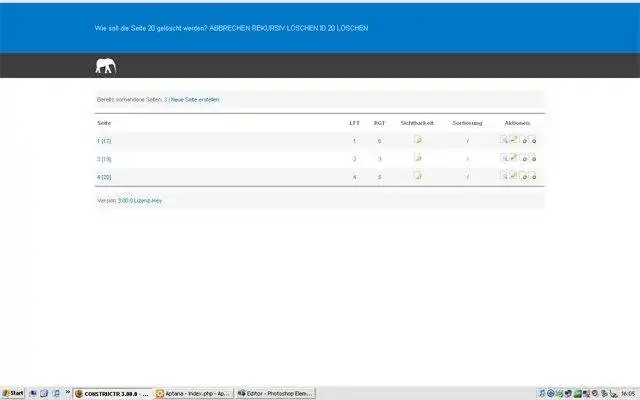Open page 3 [19] link
640x400 pixels.
tap(104, 159)
